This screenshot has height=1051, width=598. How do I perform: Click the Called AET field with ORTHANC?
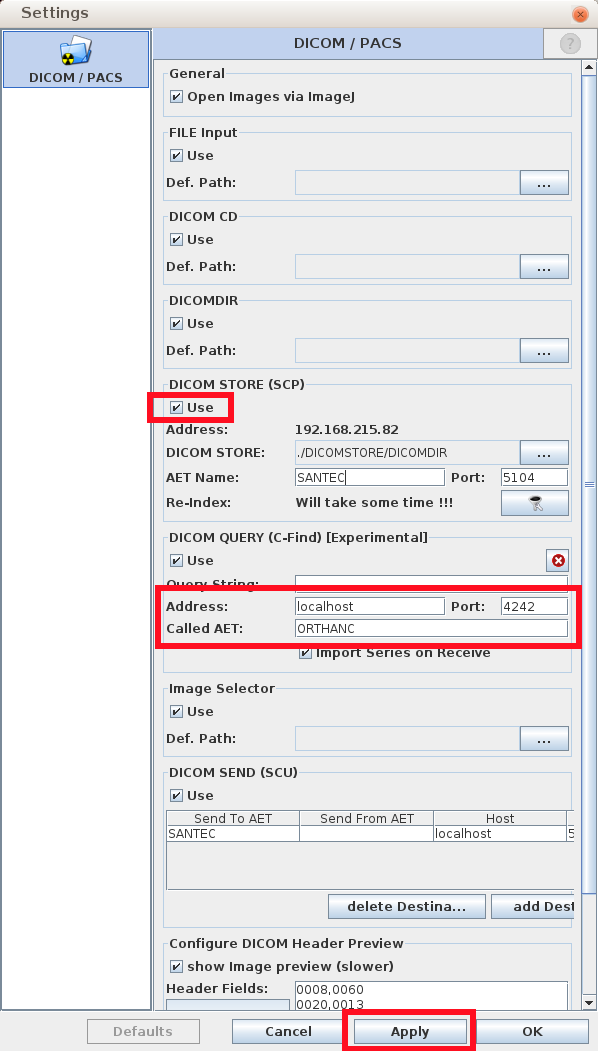tap(431, 629)
